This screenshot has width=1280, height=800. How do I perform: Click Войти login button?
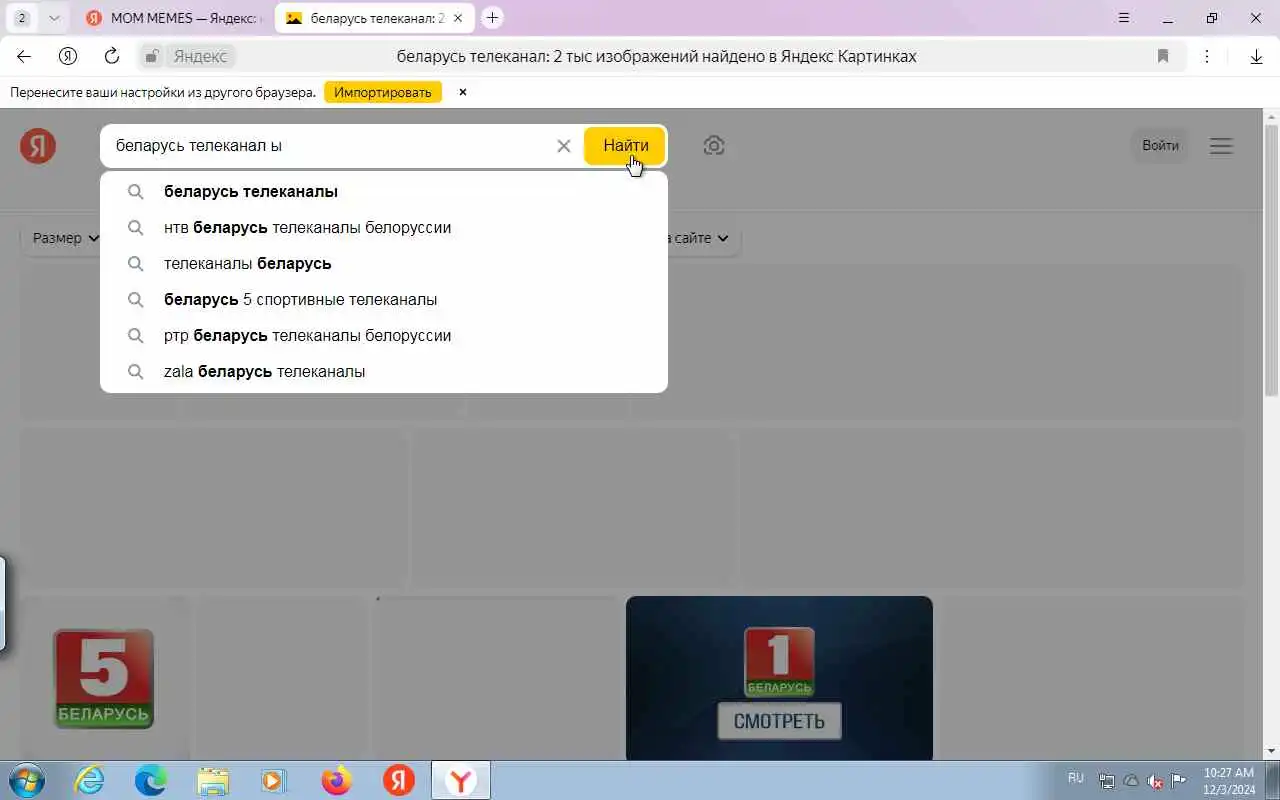point(1160,146)
